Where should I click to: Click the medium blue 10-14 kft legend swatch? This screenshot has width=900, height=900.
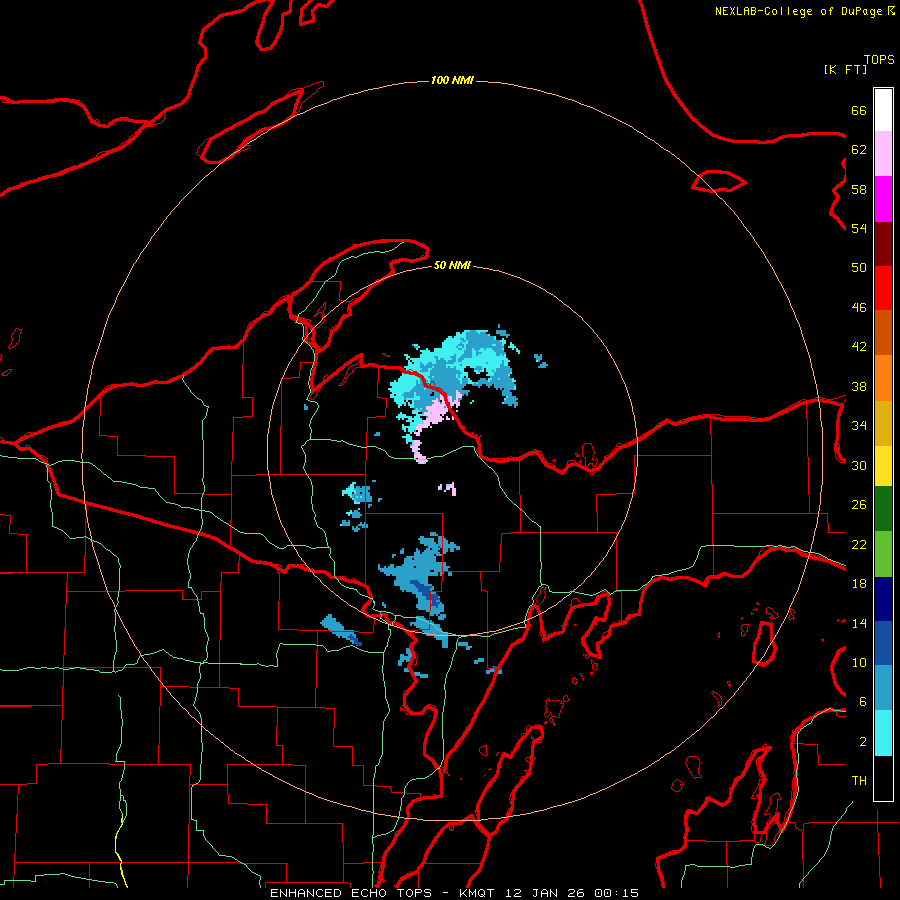coord(883,643)
